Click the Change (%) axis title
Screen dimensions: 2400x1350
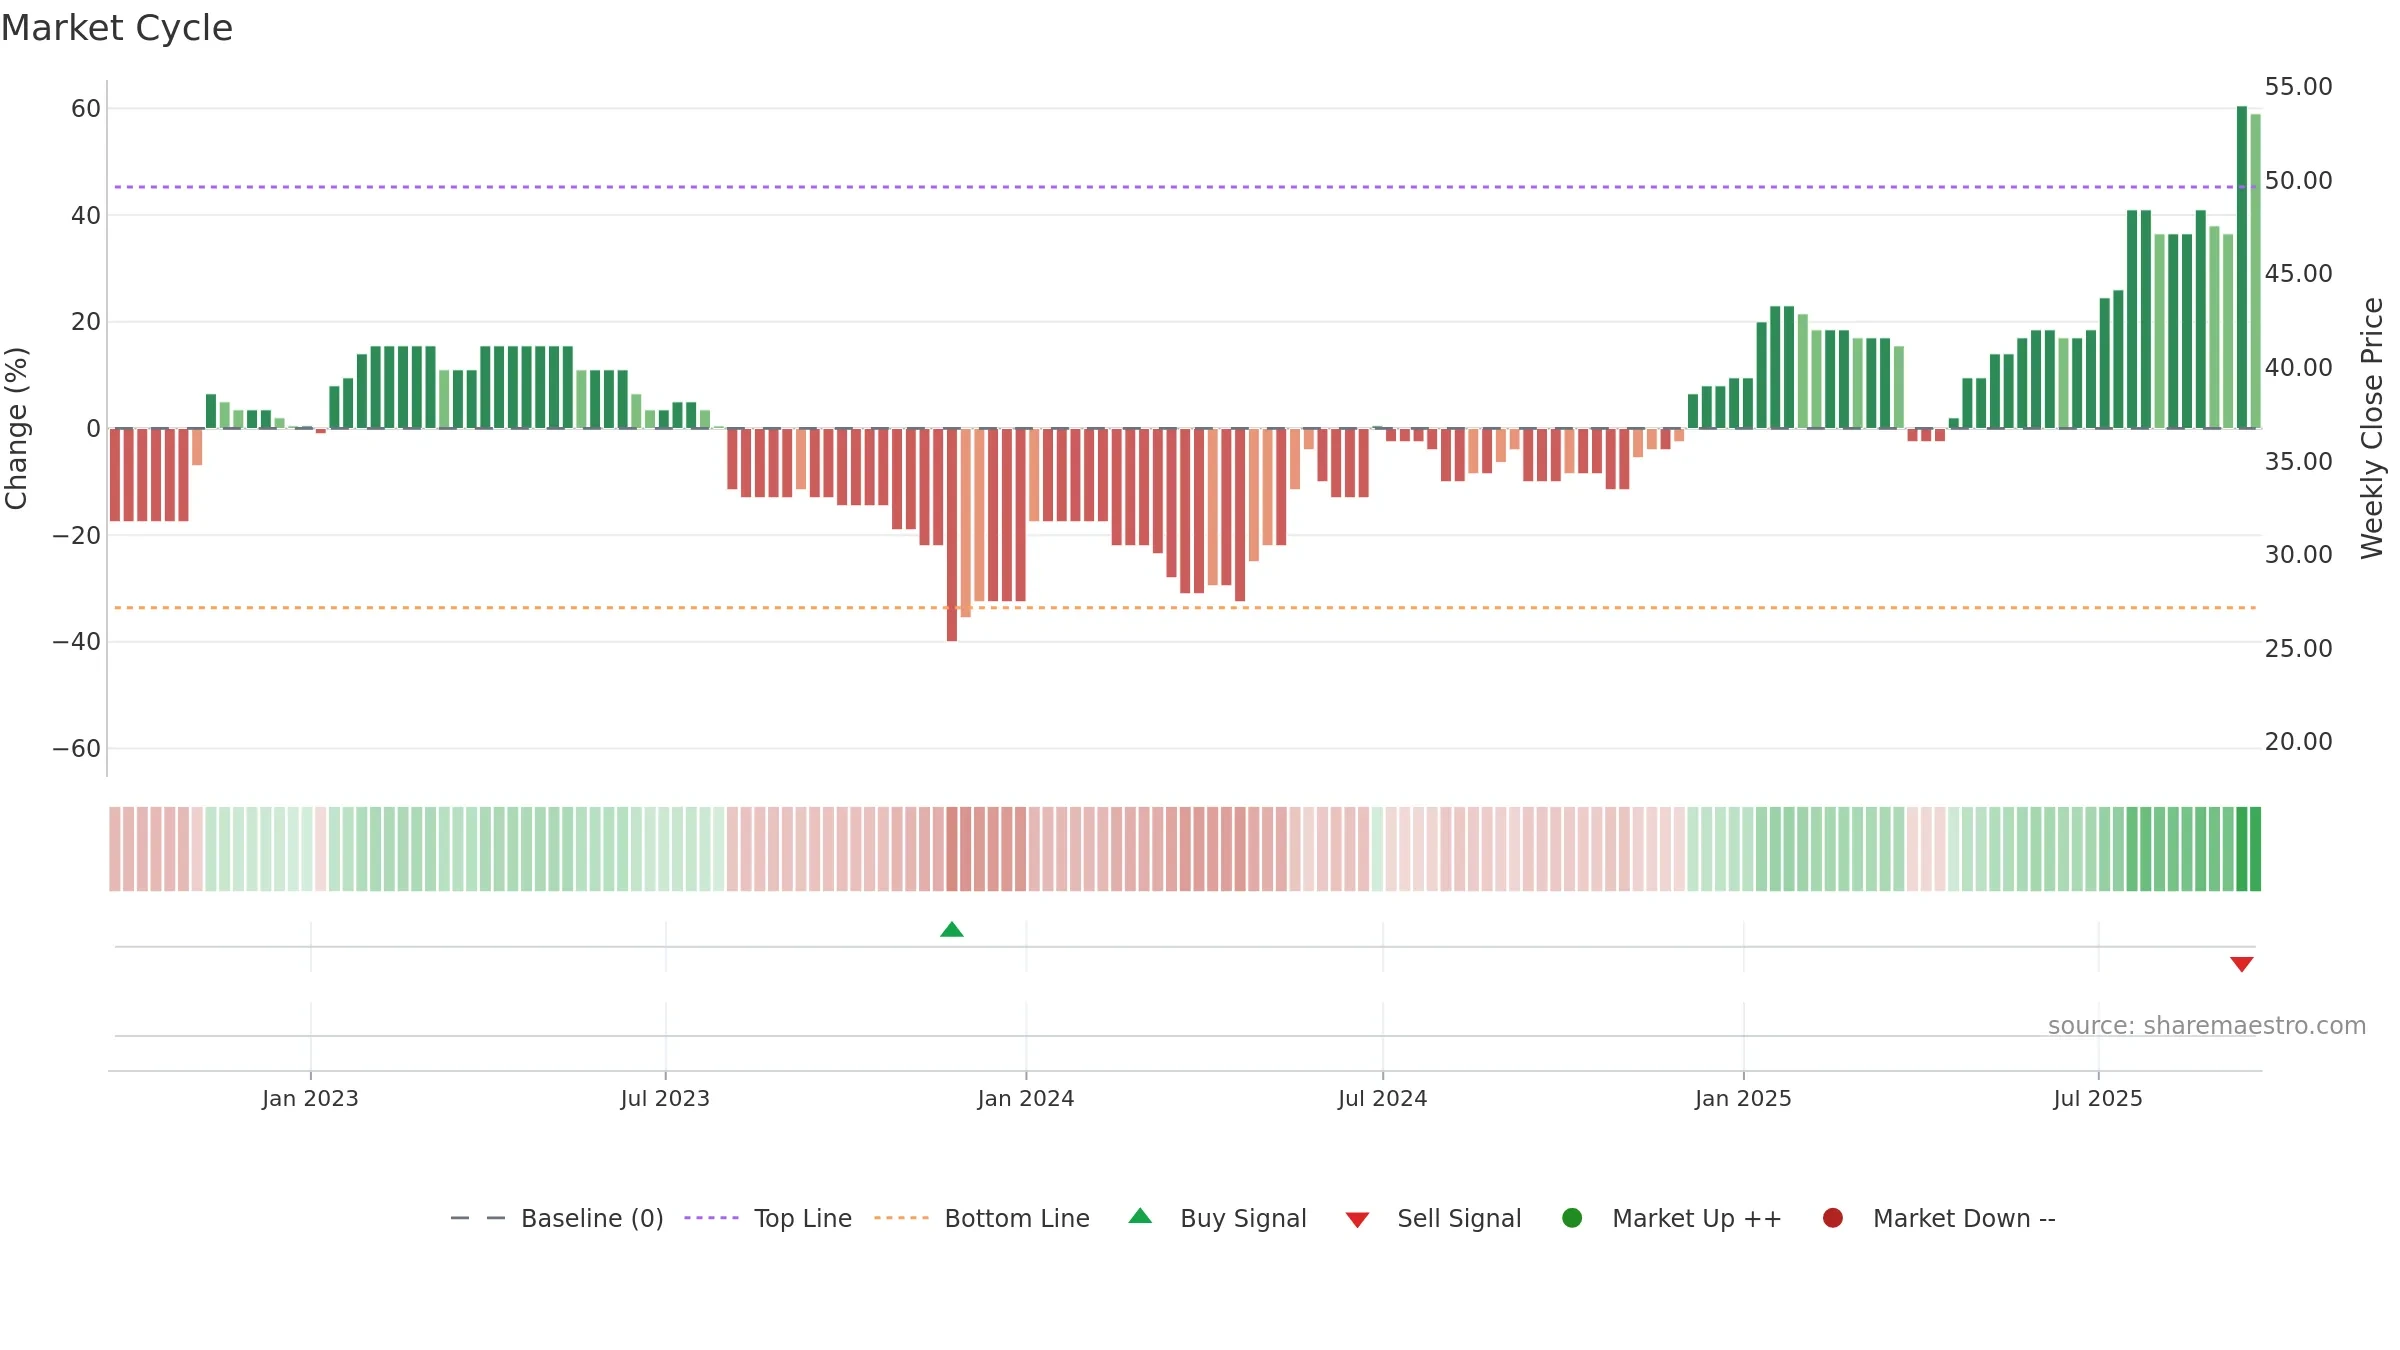[x=16, y=428]
